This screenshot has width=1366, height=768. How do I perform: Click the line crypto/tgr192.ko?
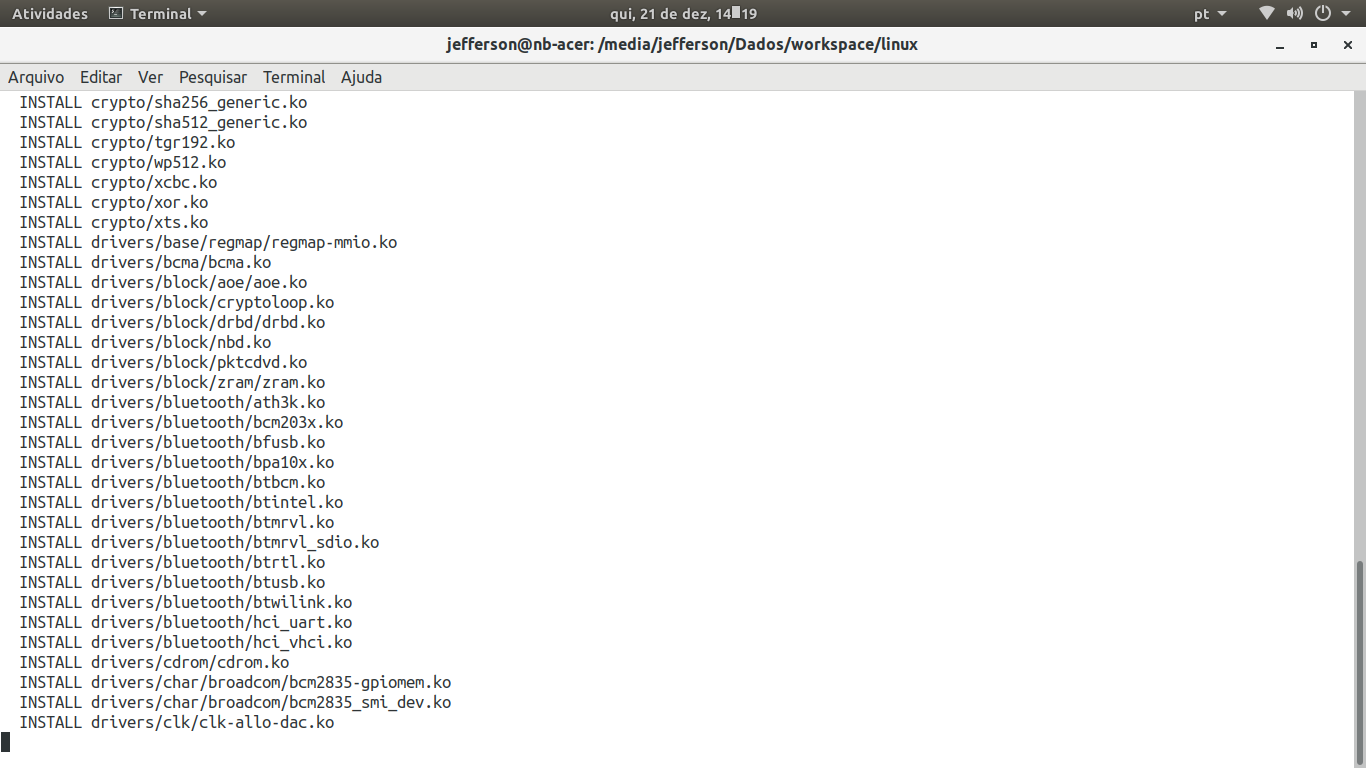tap(127, 142)
